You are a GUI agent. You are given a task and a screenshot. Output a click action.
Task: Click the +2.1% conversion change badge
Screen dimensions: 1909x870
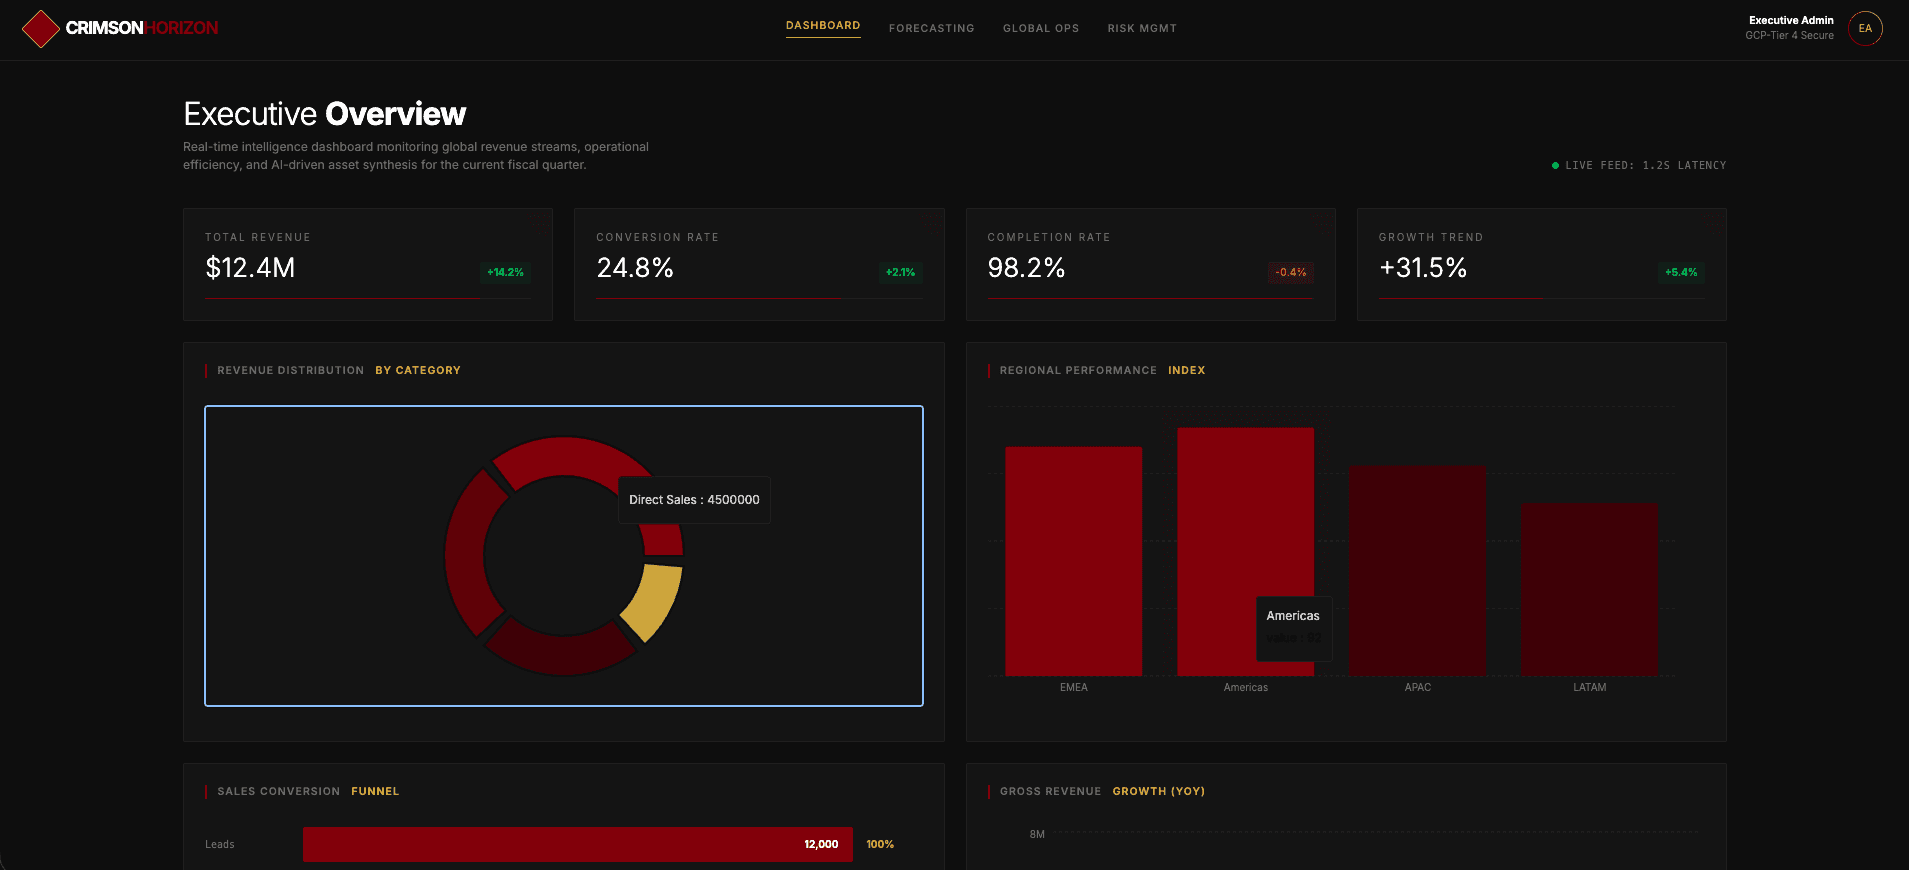coord(900,272)
